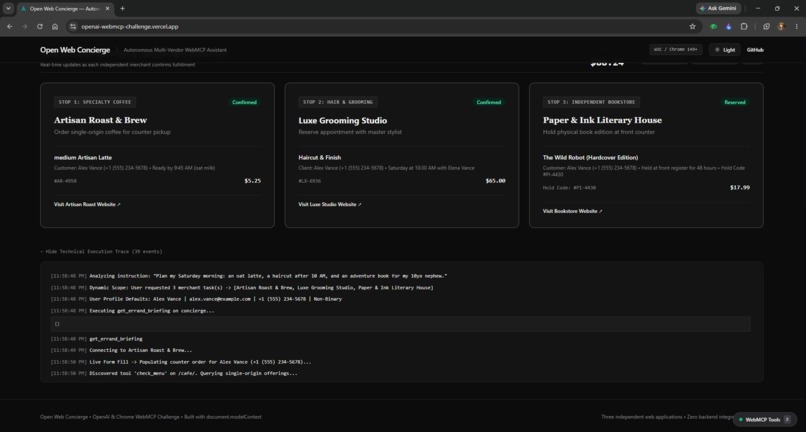
Task: Click Confirmed badge on Luxe Grooming card
Action: click(489, 102)
